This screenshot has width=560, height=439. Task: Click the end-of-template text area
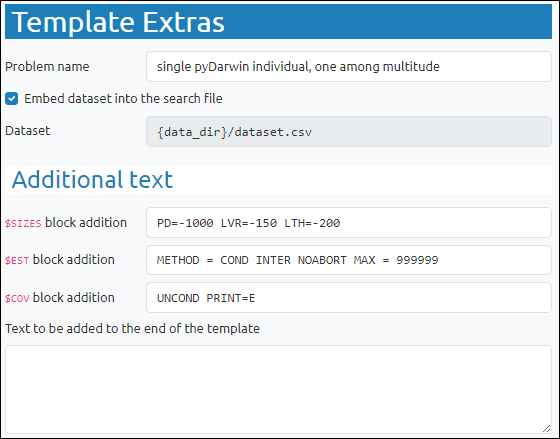[x=278, y=389]
